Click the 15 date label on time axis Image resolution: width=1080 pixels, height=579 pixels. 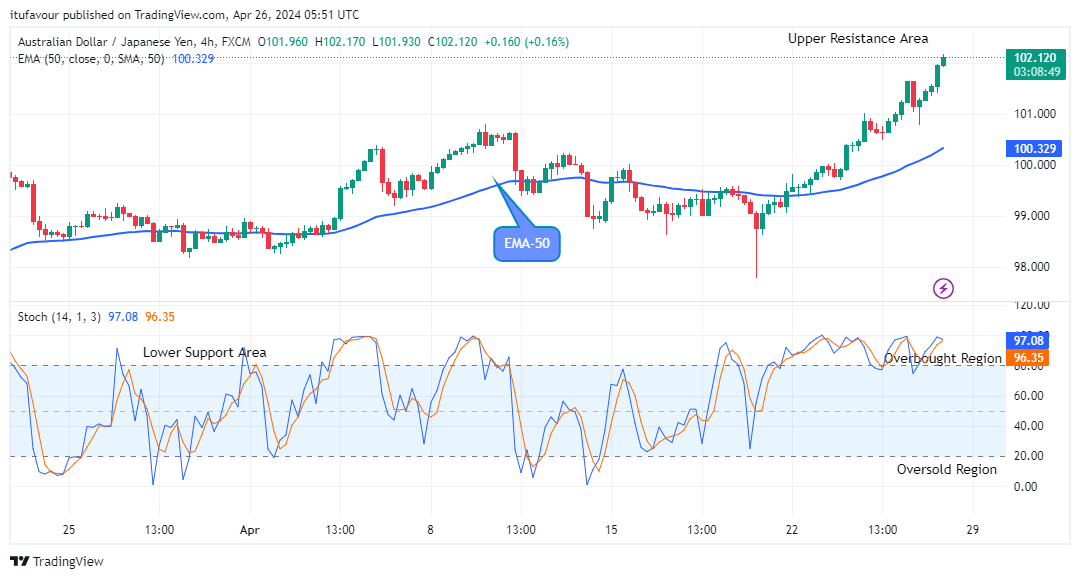(x=611, y=530)
